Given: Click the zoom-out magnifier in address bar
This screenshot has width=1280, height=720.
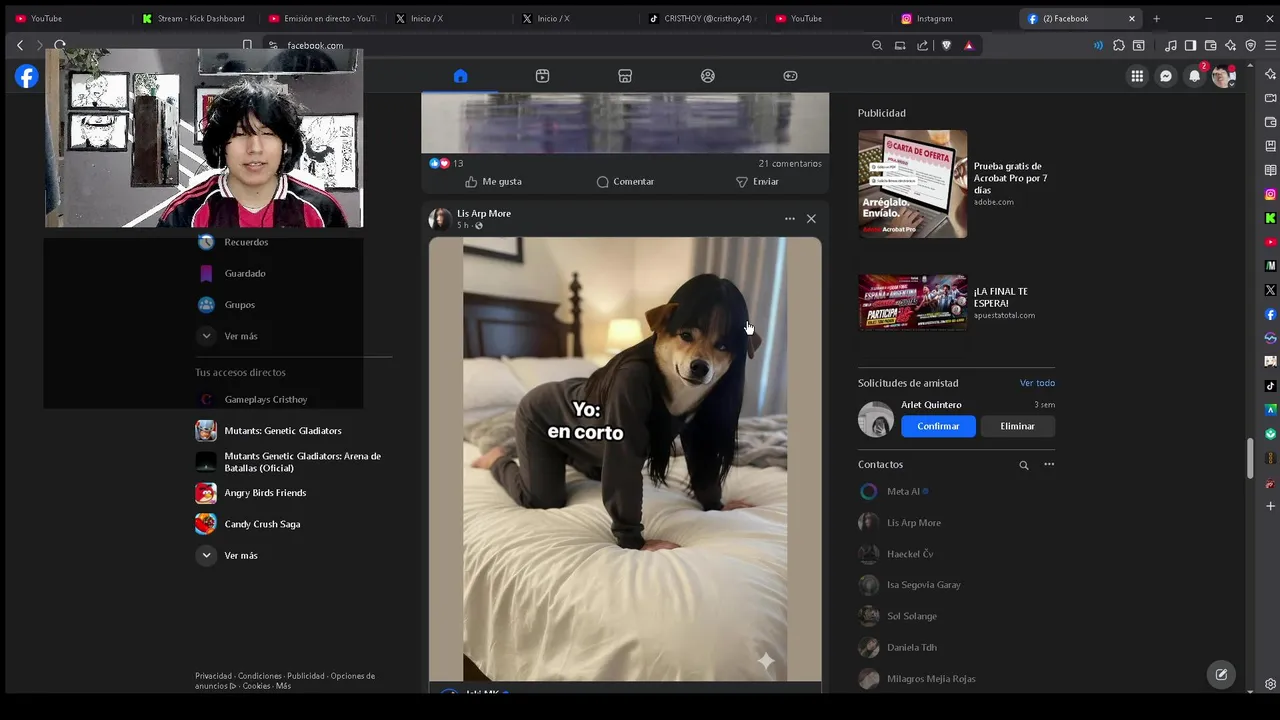Looking at the screenshot, I should point(877,45).
